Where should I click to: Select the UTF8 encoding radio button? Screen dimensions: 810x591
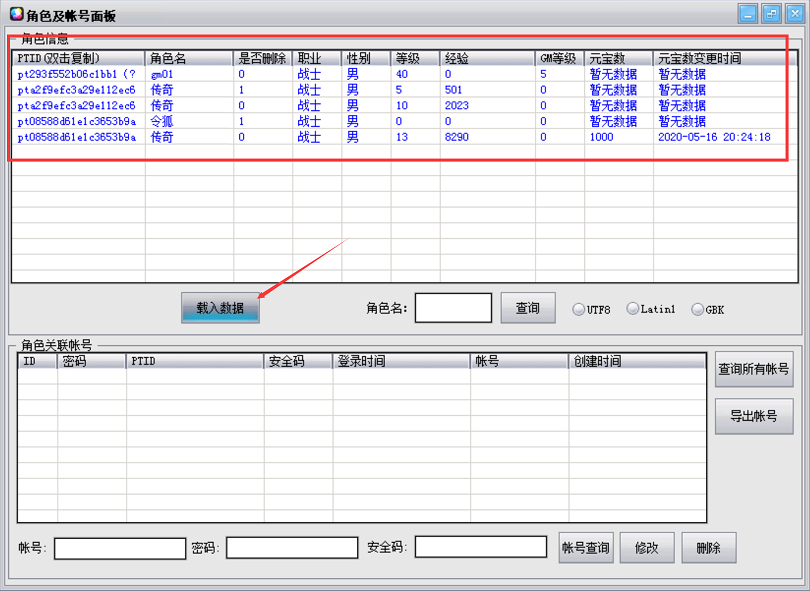[x=579, y=309]
